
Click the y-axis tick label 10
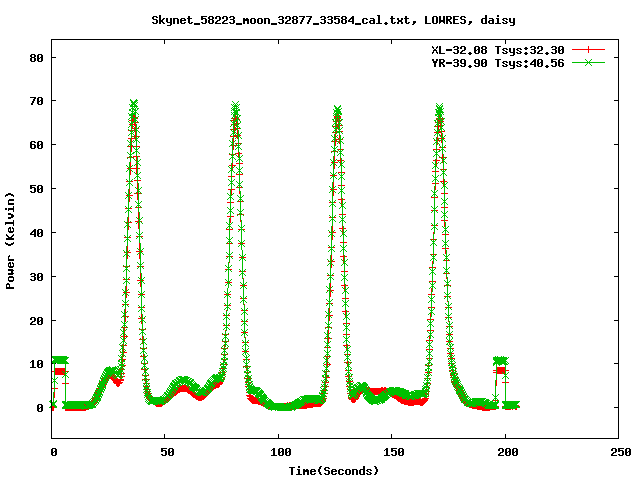point(36,364)
